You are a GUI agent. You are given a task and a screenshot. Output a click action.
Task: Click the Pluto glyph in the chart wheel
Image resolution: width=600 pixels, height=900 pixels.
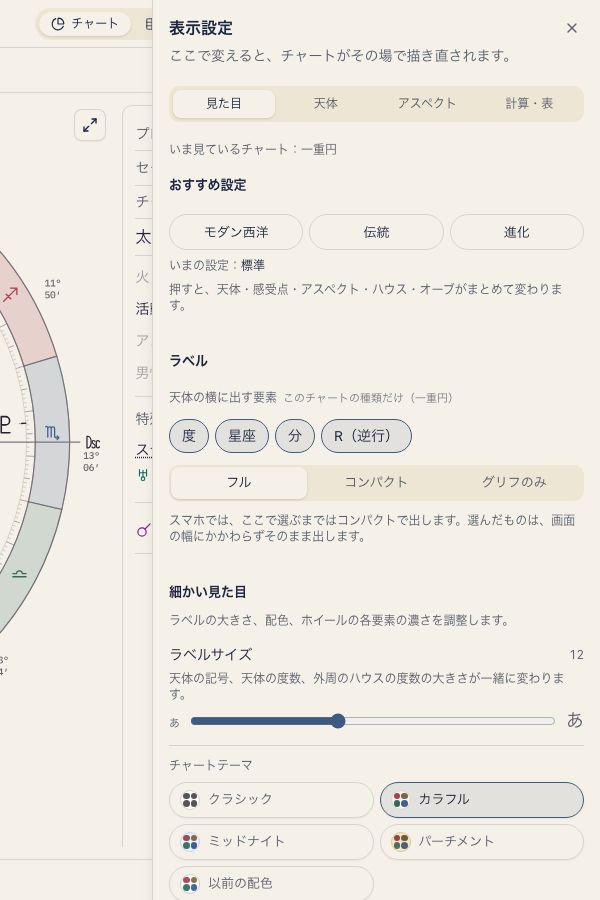click(x=5, y=424)
